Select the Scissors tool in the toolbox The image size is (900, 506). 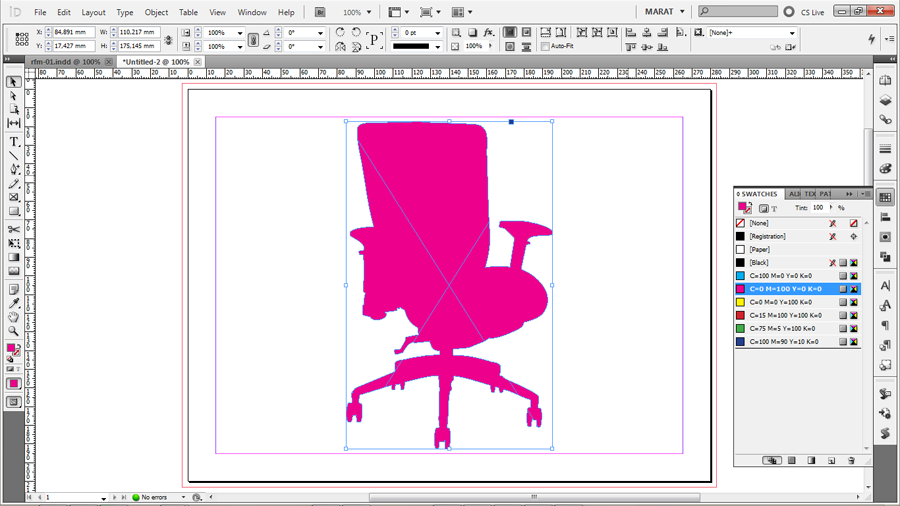coord(14,230)
